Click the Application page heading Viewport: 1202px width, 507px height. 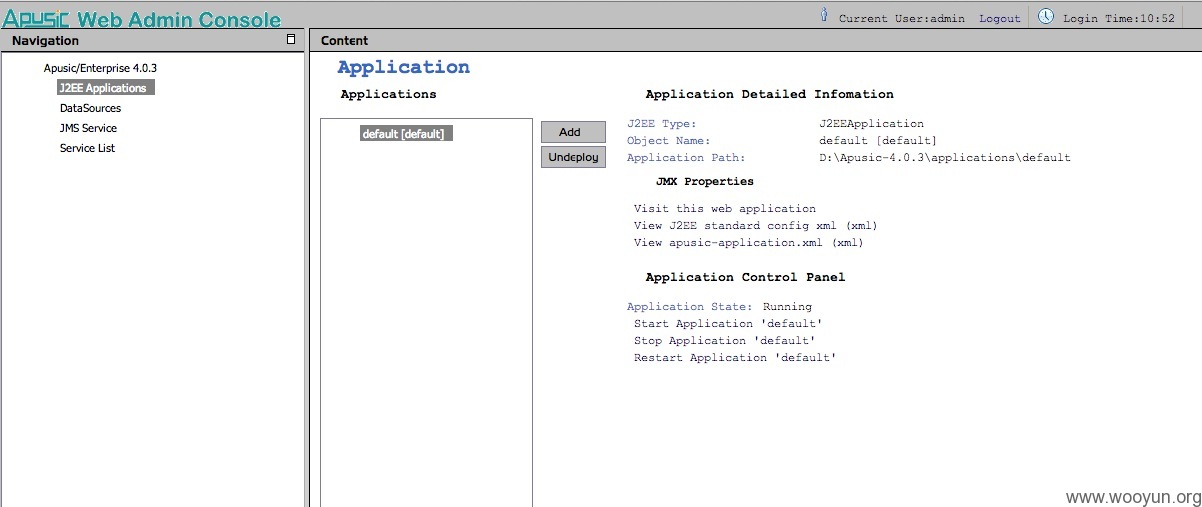(x=404, y=68)
